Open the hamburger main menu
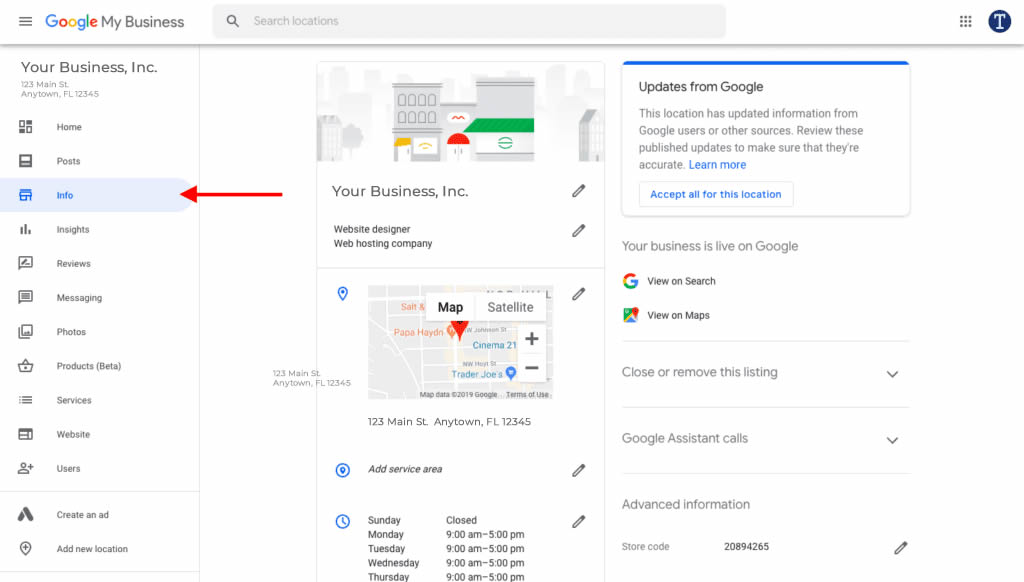 tap(26, 21)
